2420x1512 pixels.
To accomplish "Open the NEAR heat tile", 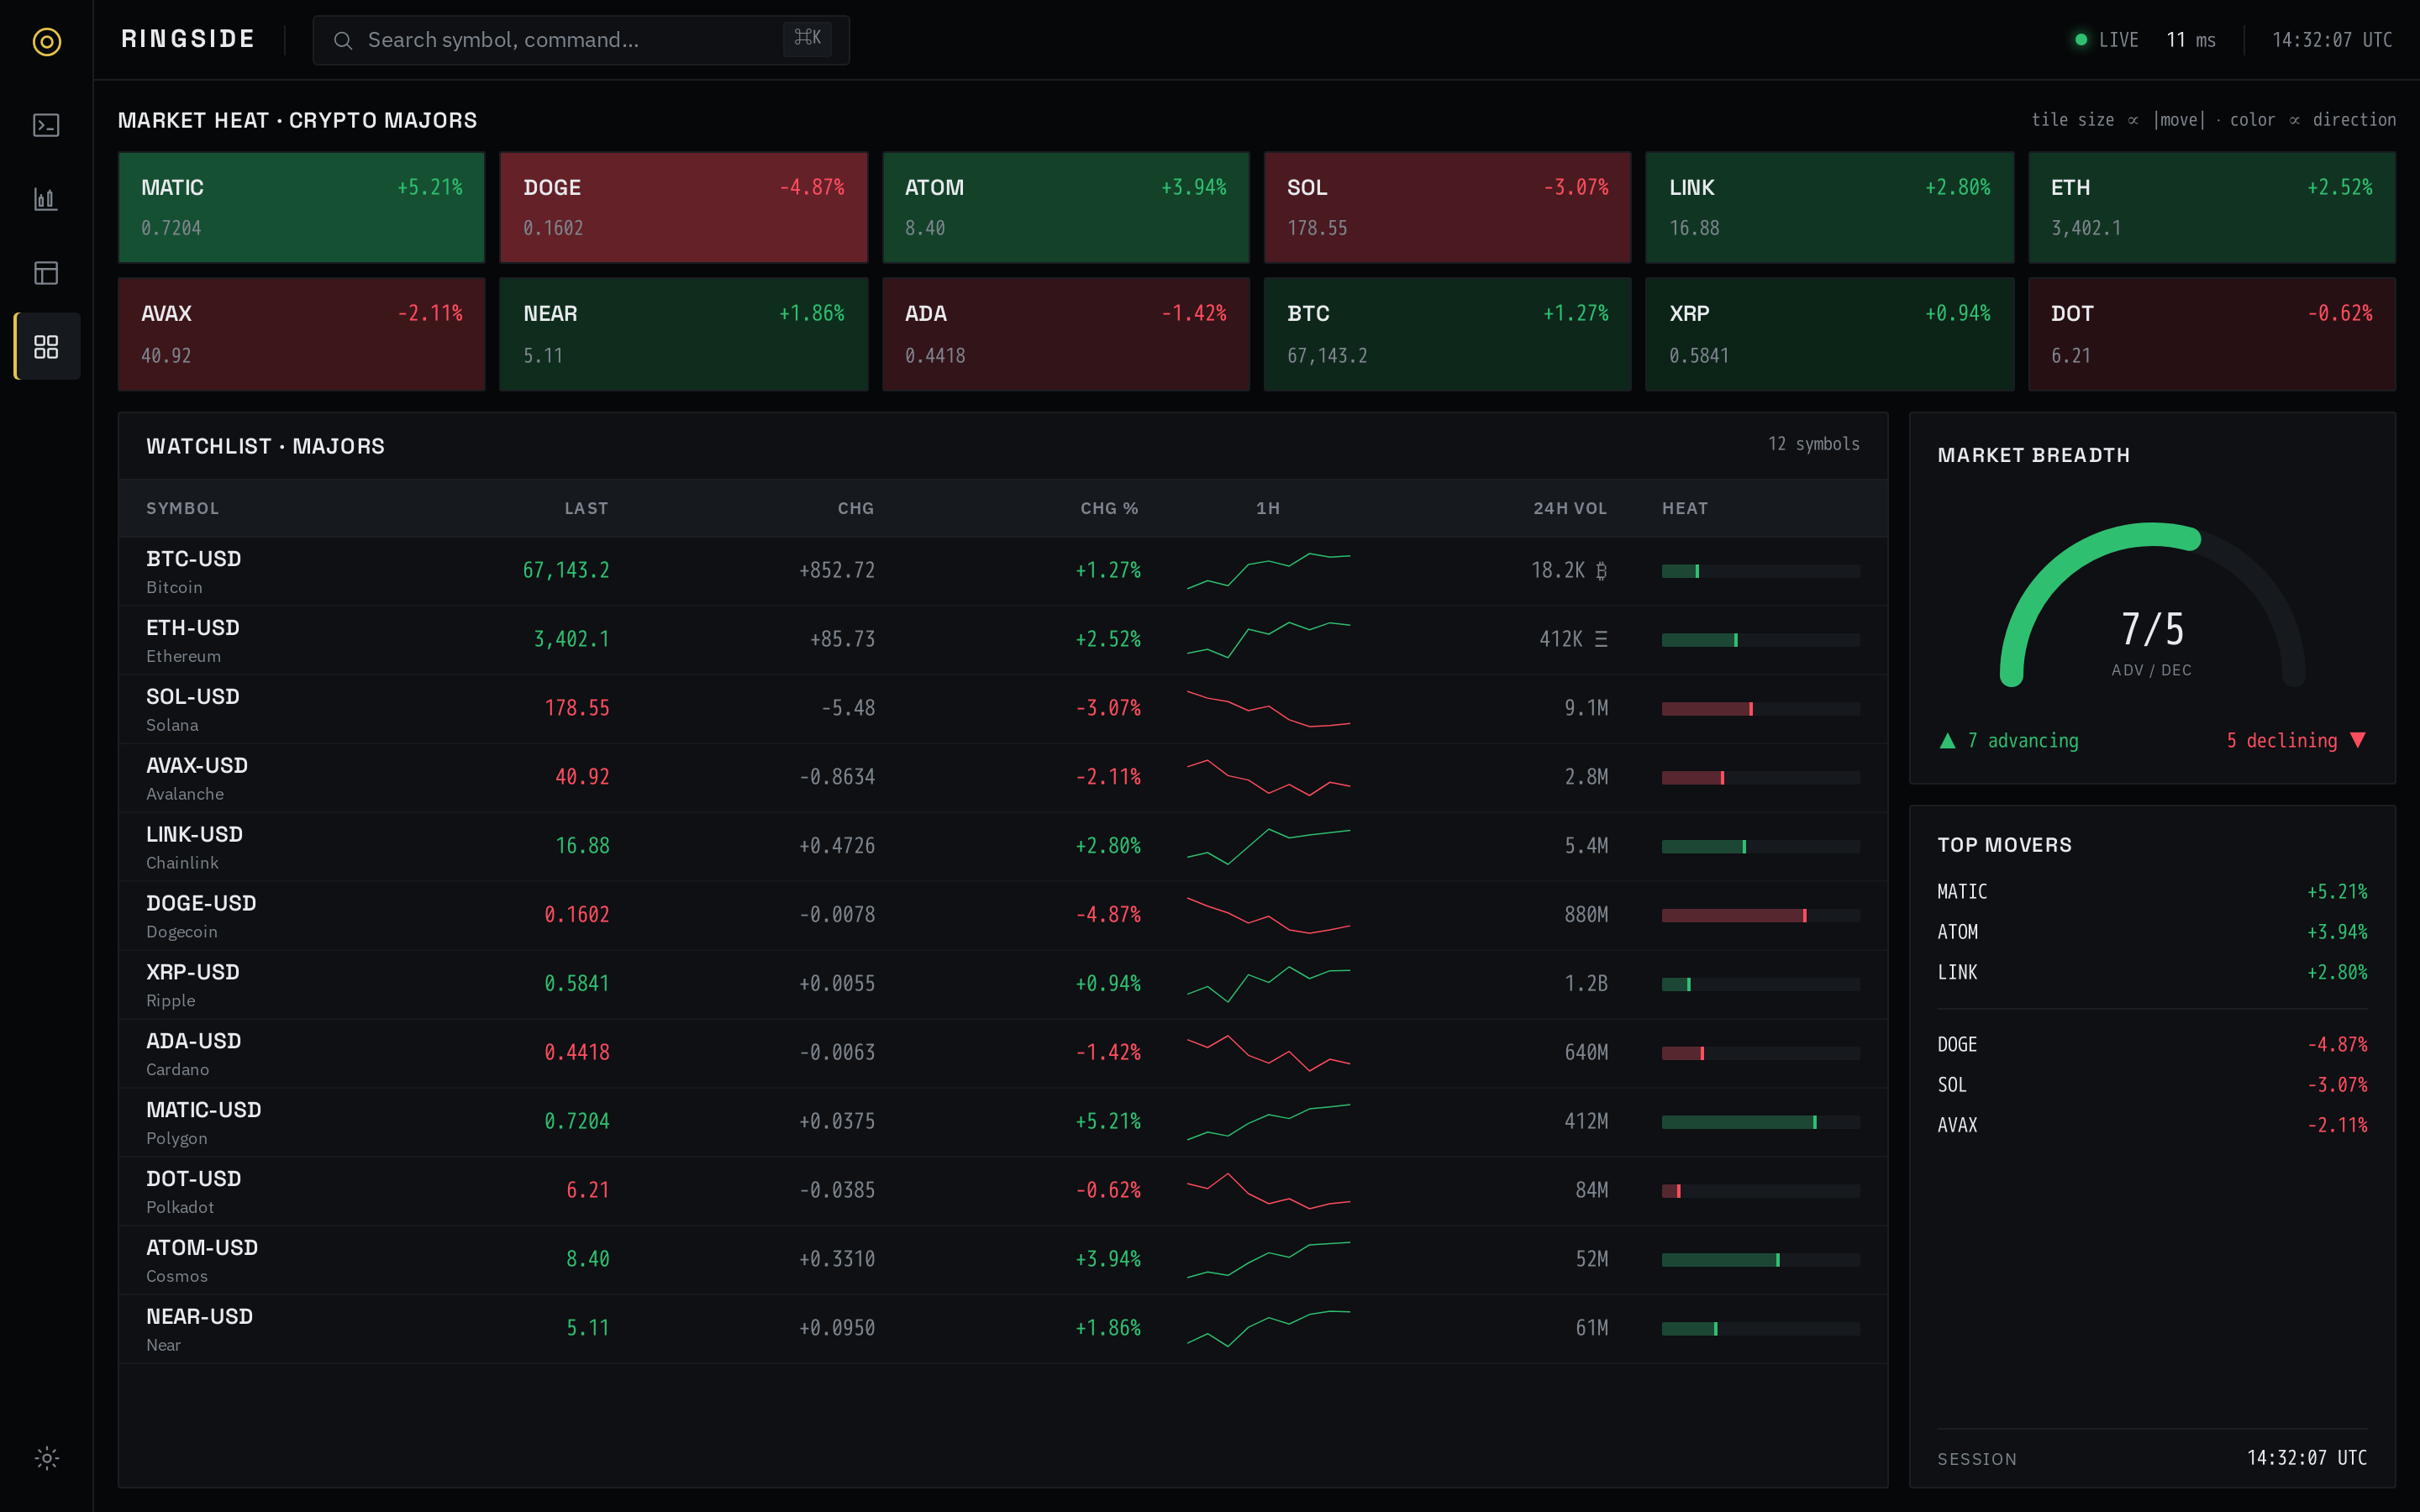I will 684,334.
